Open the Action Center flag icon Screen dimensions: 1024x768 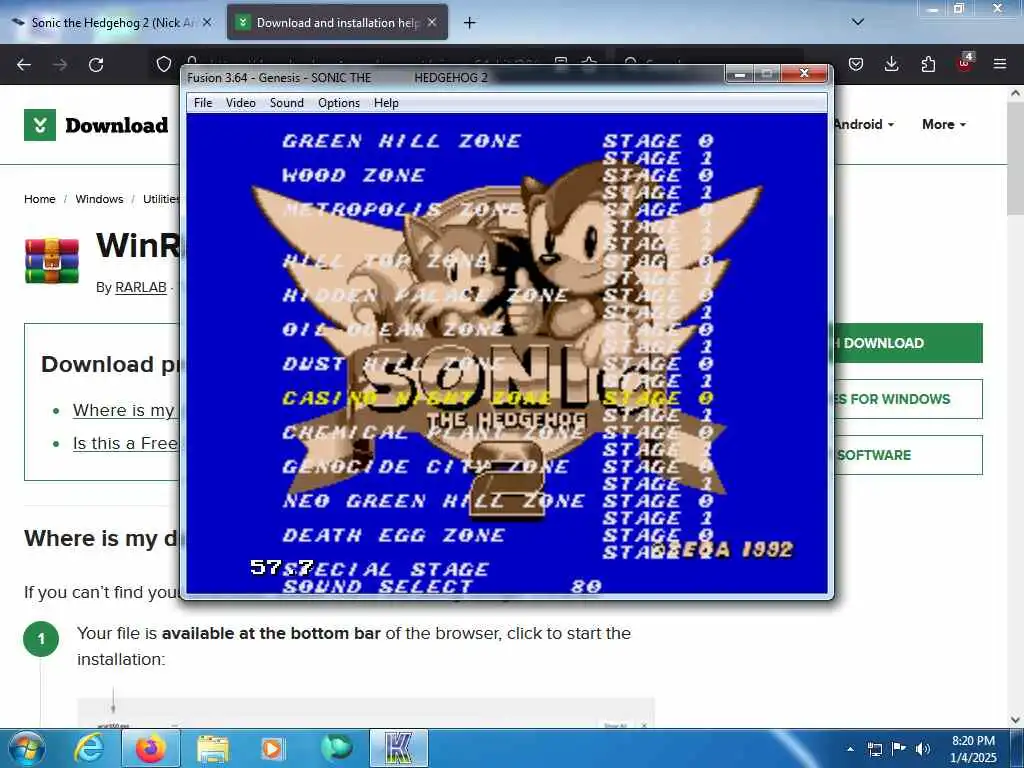(899, 749)
